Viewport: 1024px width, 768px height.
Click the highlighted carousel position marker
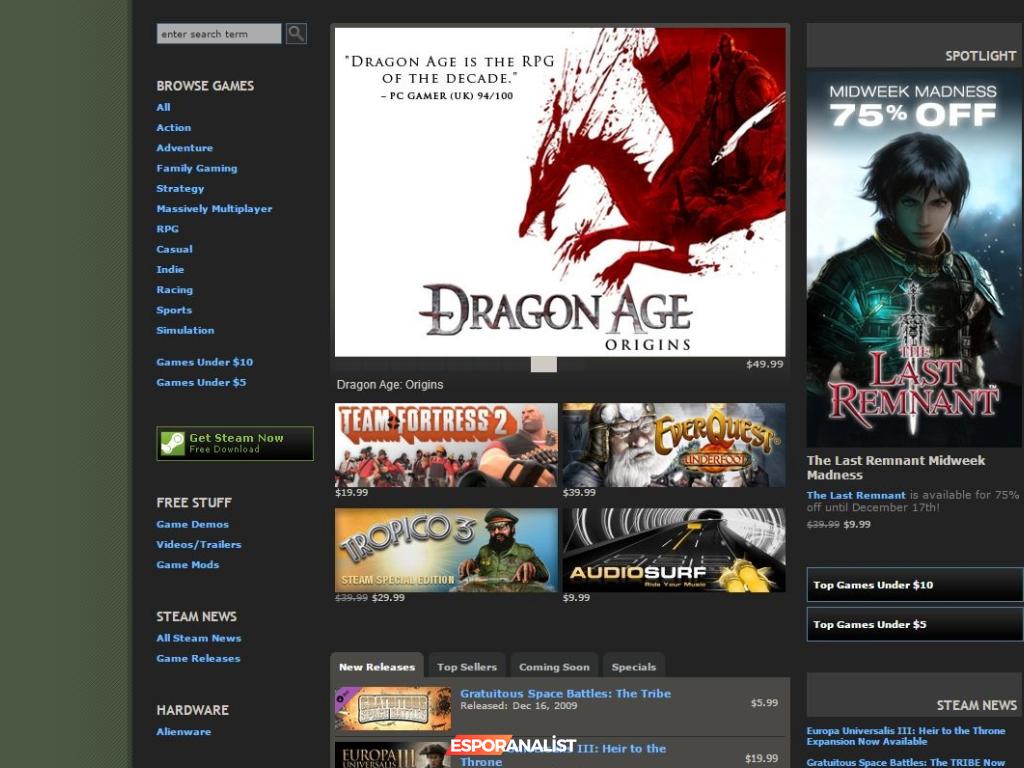(x=543, y=365)
